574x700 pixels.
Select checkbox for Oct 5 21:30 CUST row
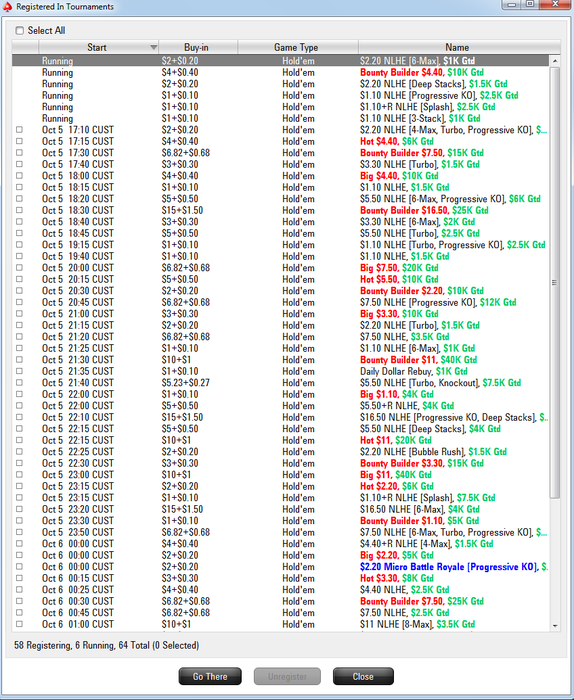pos(19,359)
